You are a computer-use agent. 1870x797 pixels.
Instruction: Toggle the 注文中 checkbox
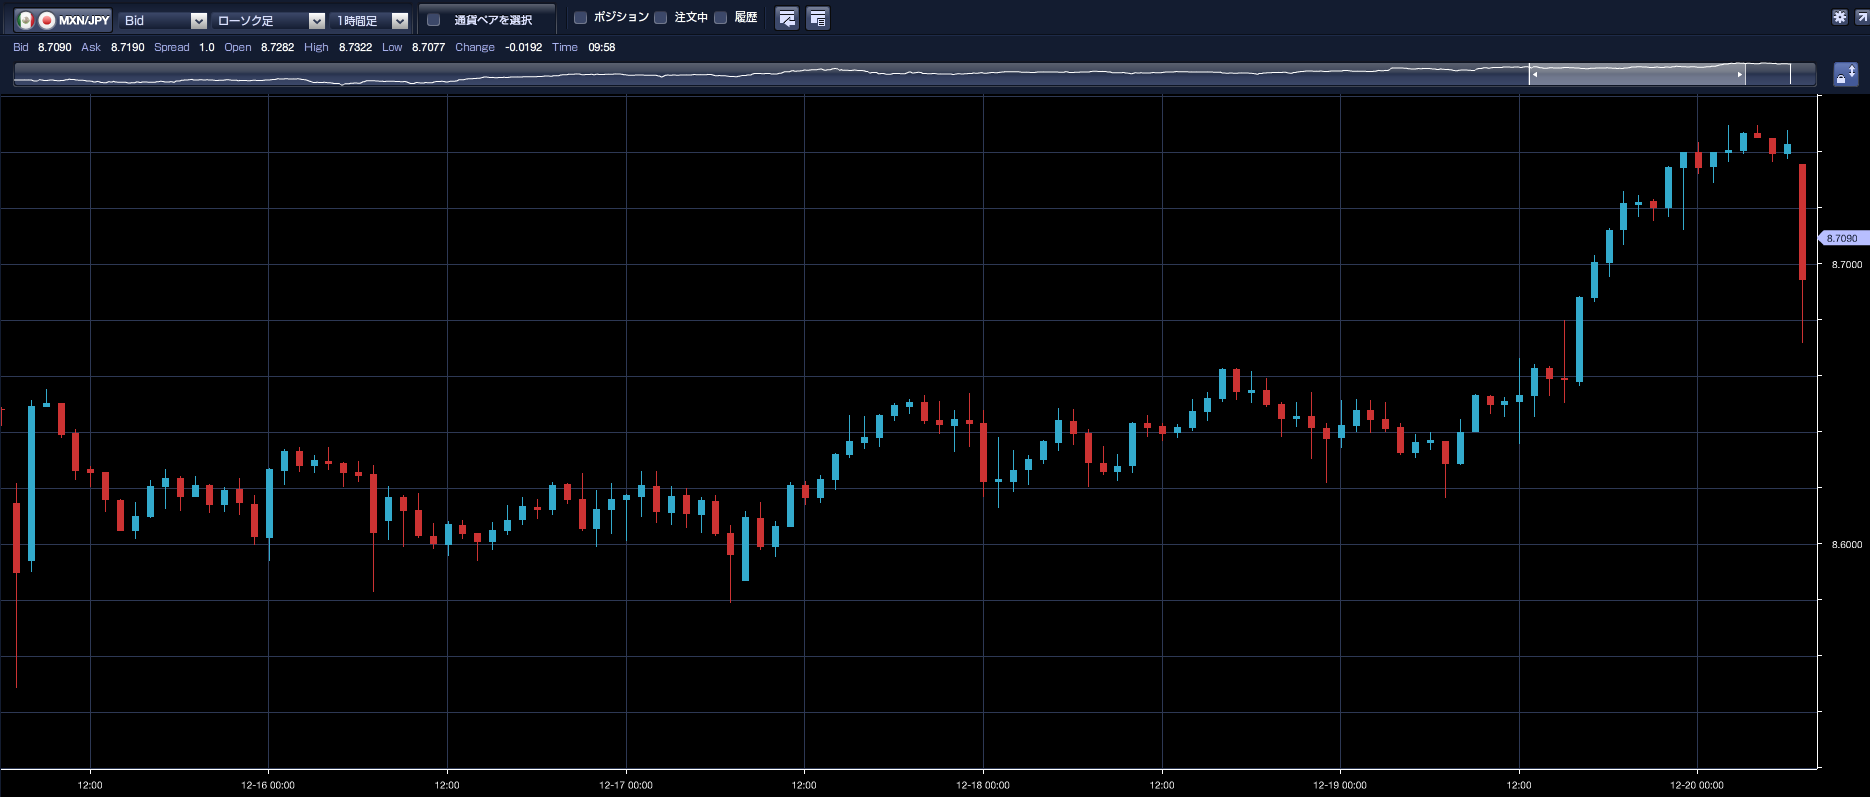coord(661,18)
